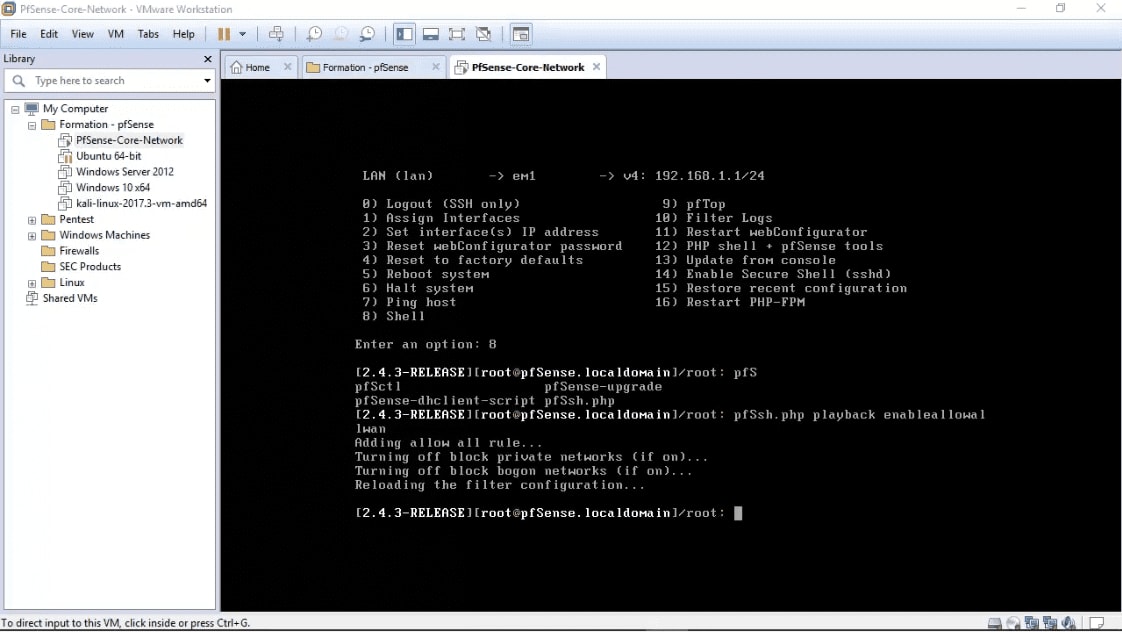
Task: Collapse the Formation - pfSense folder
Action: pyautogui.click(x=32, y=125)
